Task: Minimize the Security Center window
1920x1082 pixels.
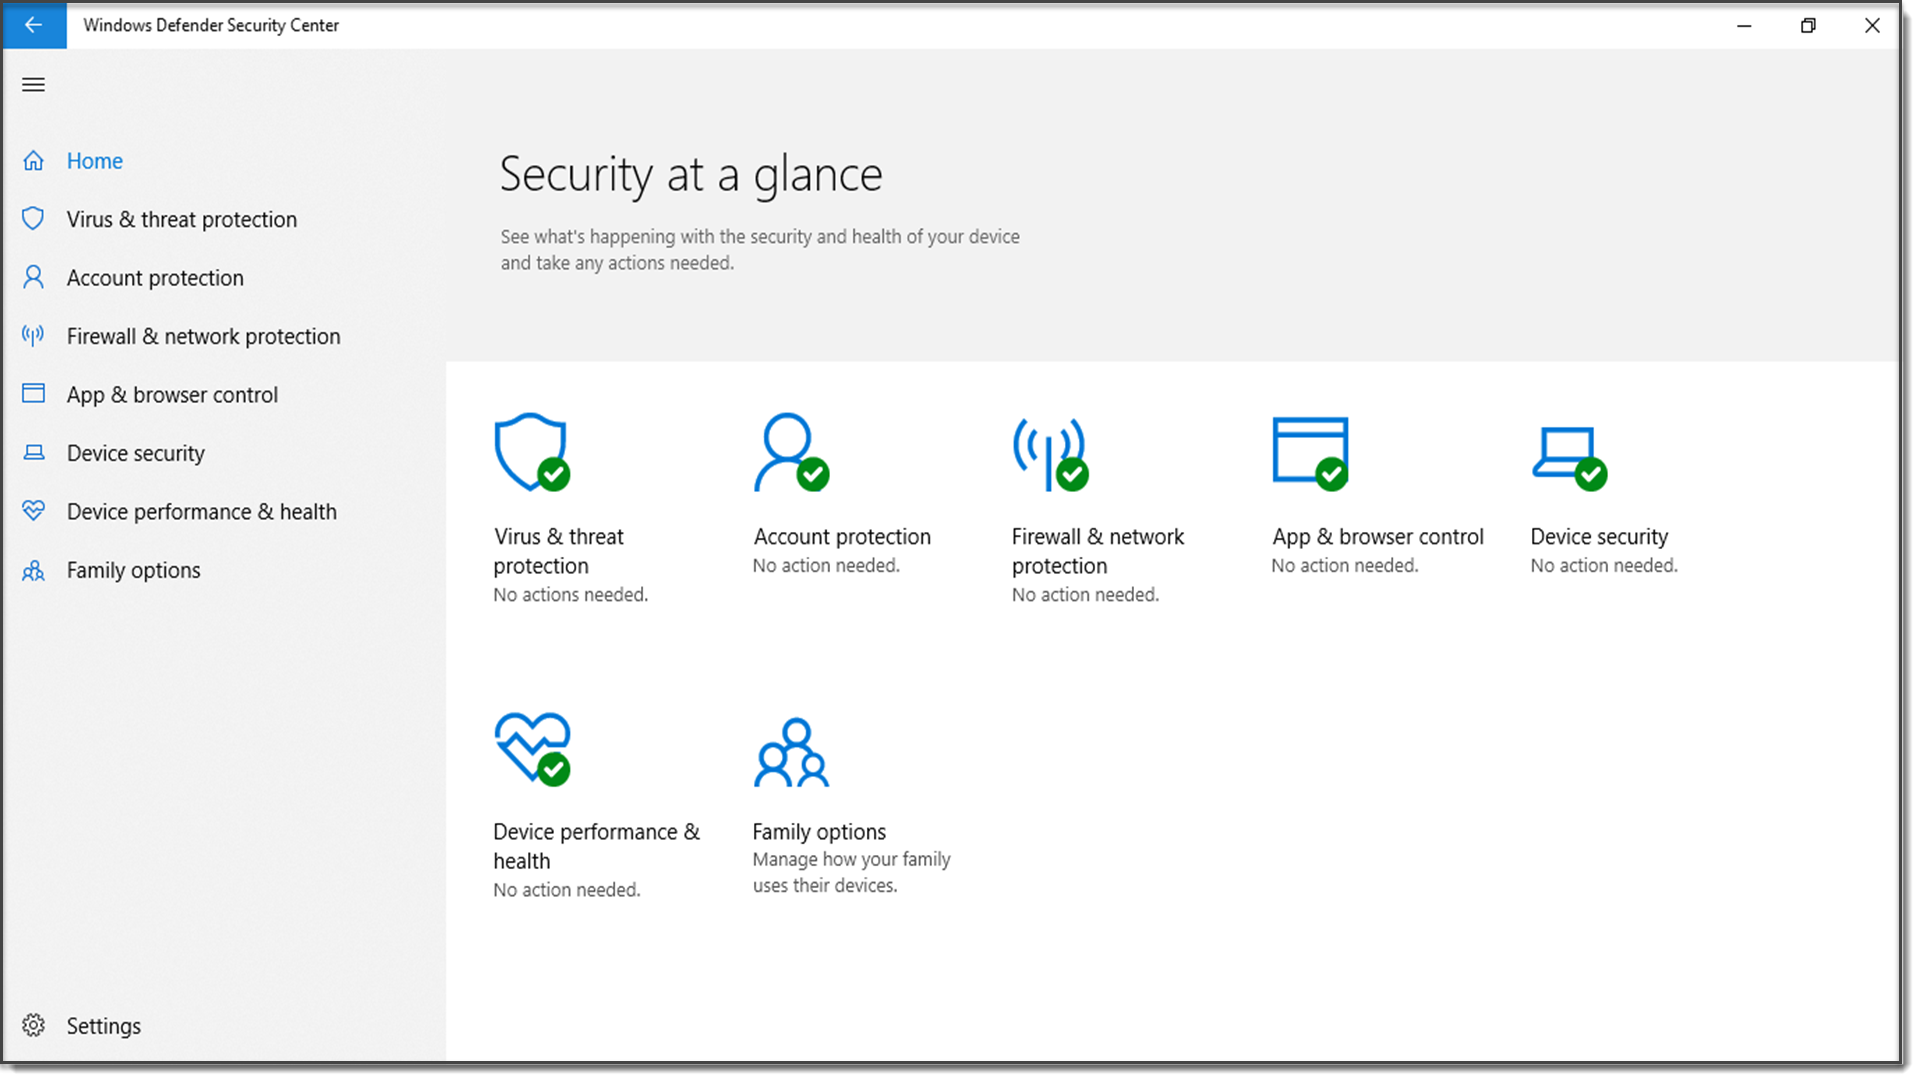Action: [1745, 25]
